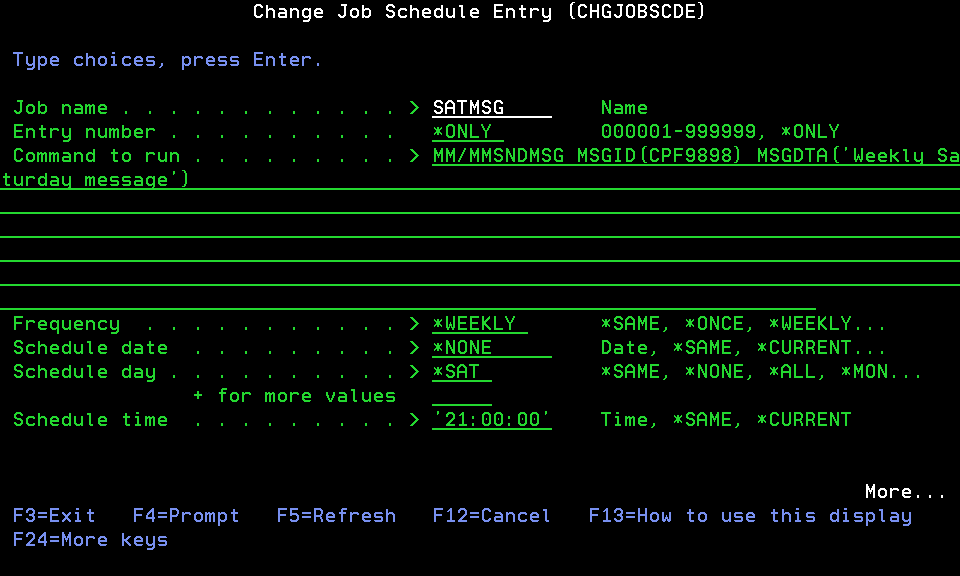Click the Frequency label text

(x=66, y=324)
